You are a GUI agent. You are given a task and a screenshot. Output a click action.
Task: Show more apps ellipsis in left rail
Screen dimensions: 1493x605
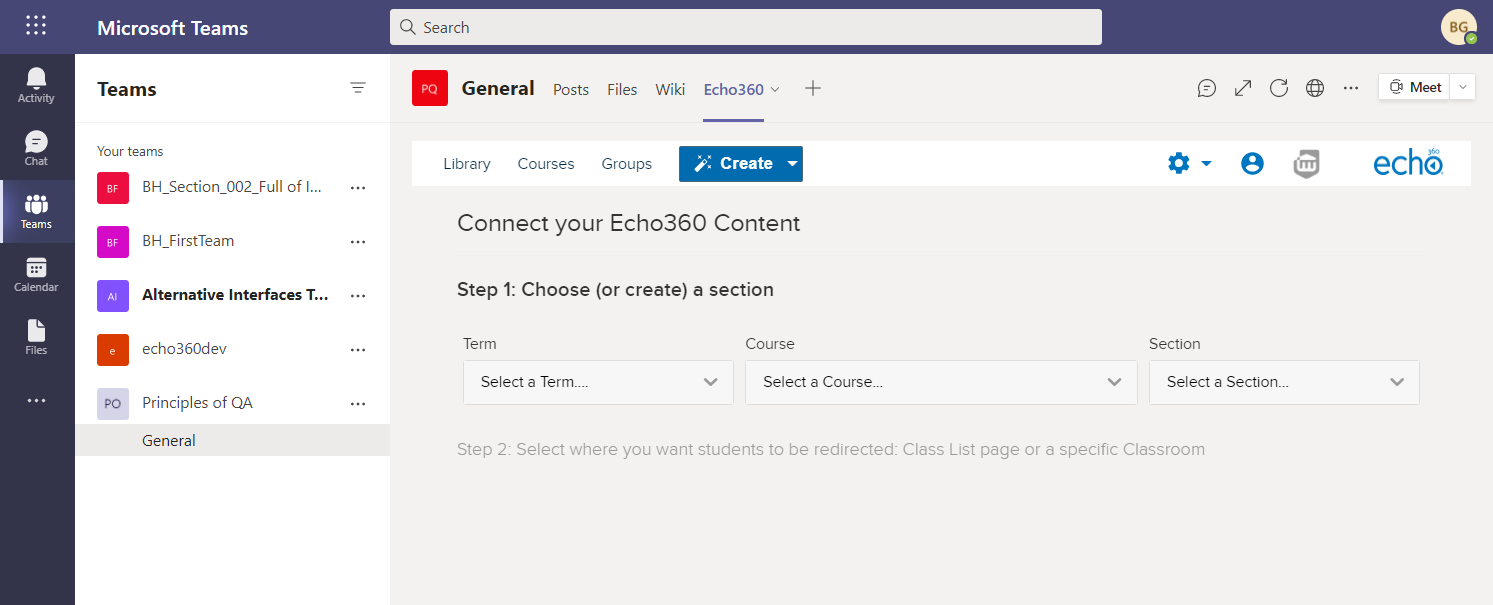click(36, 401)
